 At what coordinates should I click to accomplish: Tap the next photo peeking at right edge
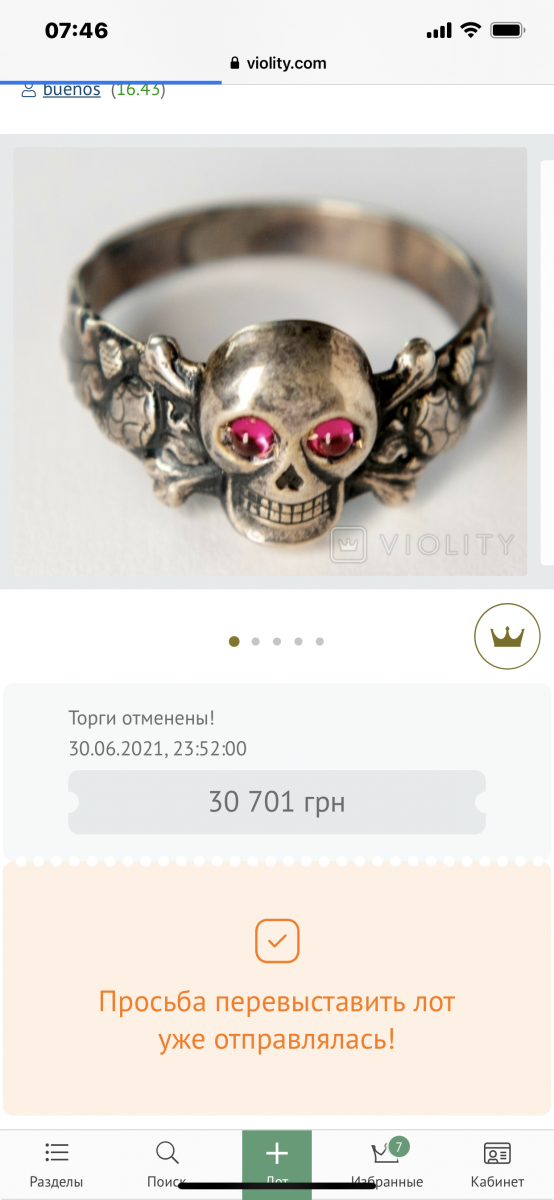pyautogui.click(x=547, y=362)
